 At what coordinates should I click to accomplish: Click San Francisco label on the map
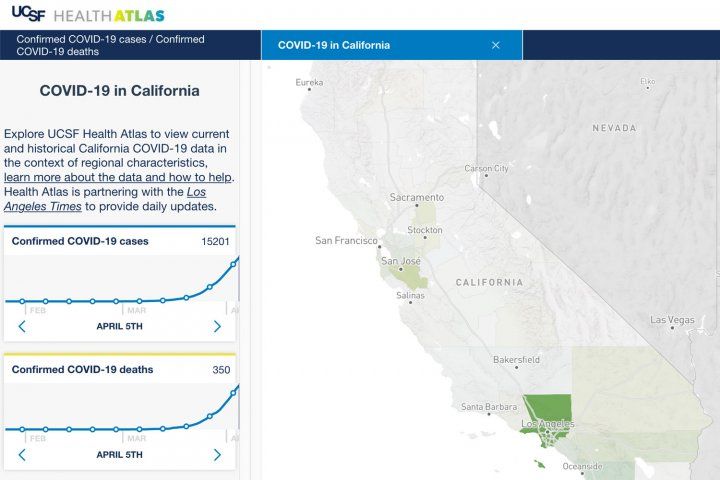(345, 240)
